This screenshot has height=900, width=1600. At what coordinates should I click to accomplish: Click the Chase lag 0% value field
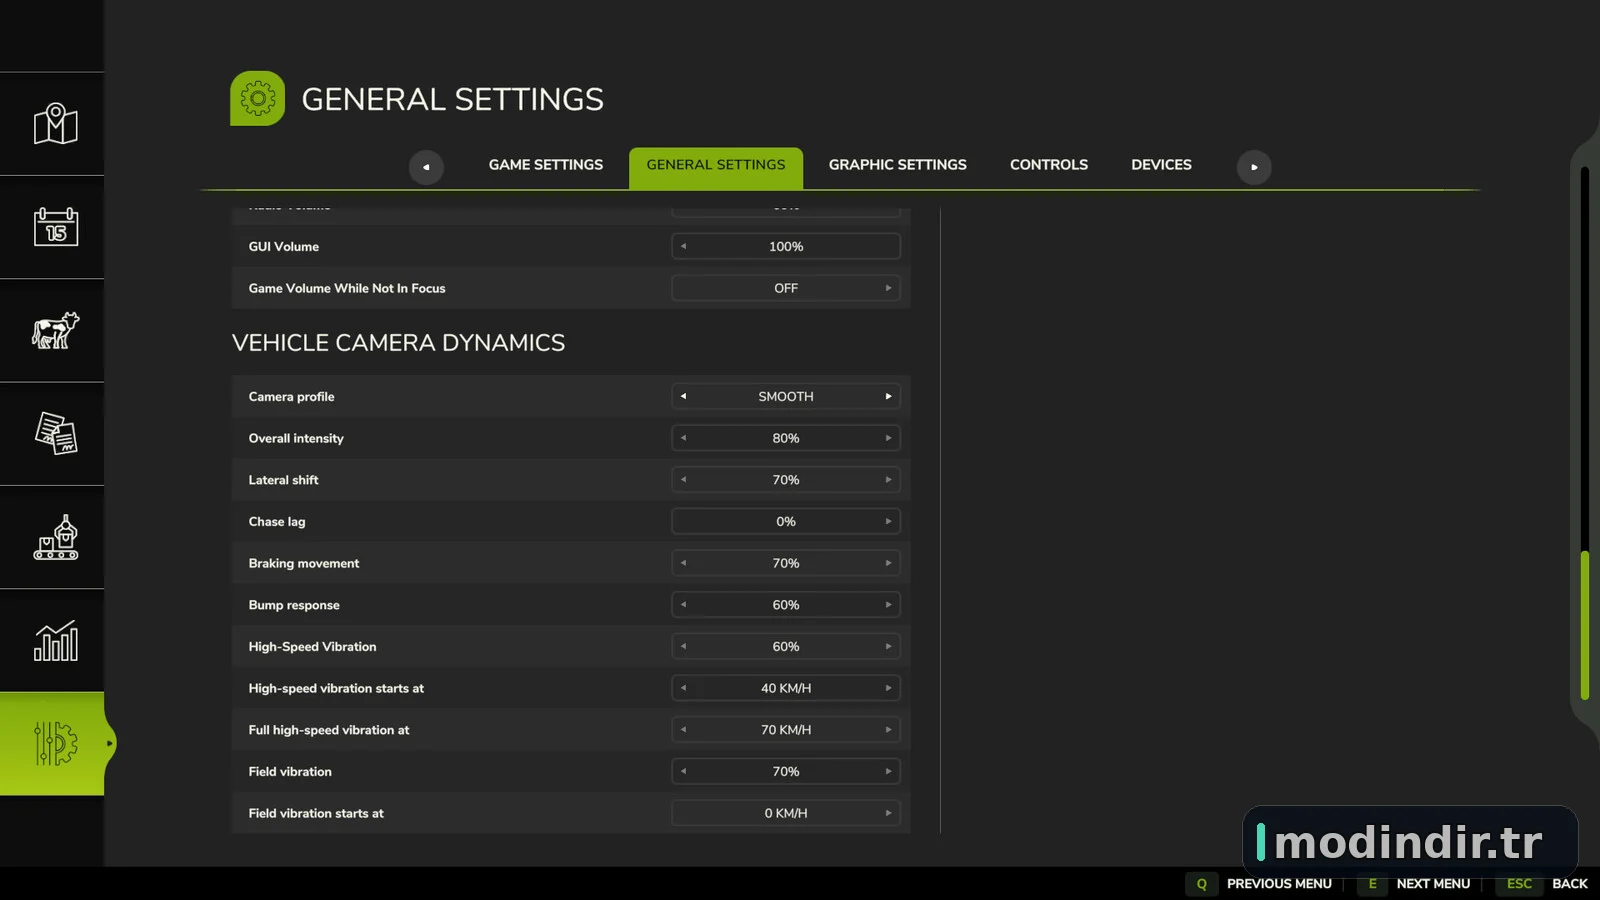786,521
